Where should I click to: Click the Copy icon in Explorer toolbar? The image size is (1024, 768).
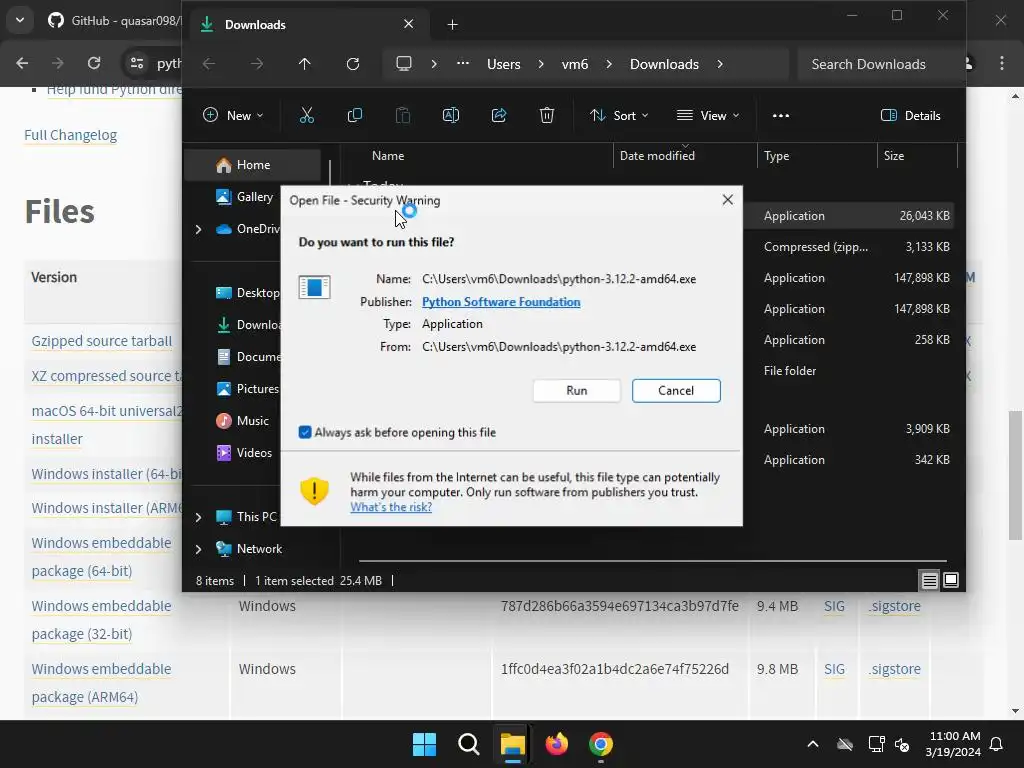click(x=355, y=116)
